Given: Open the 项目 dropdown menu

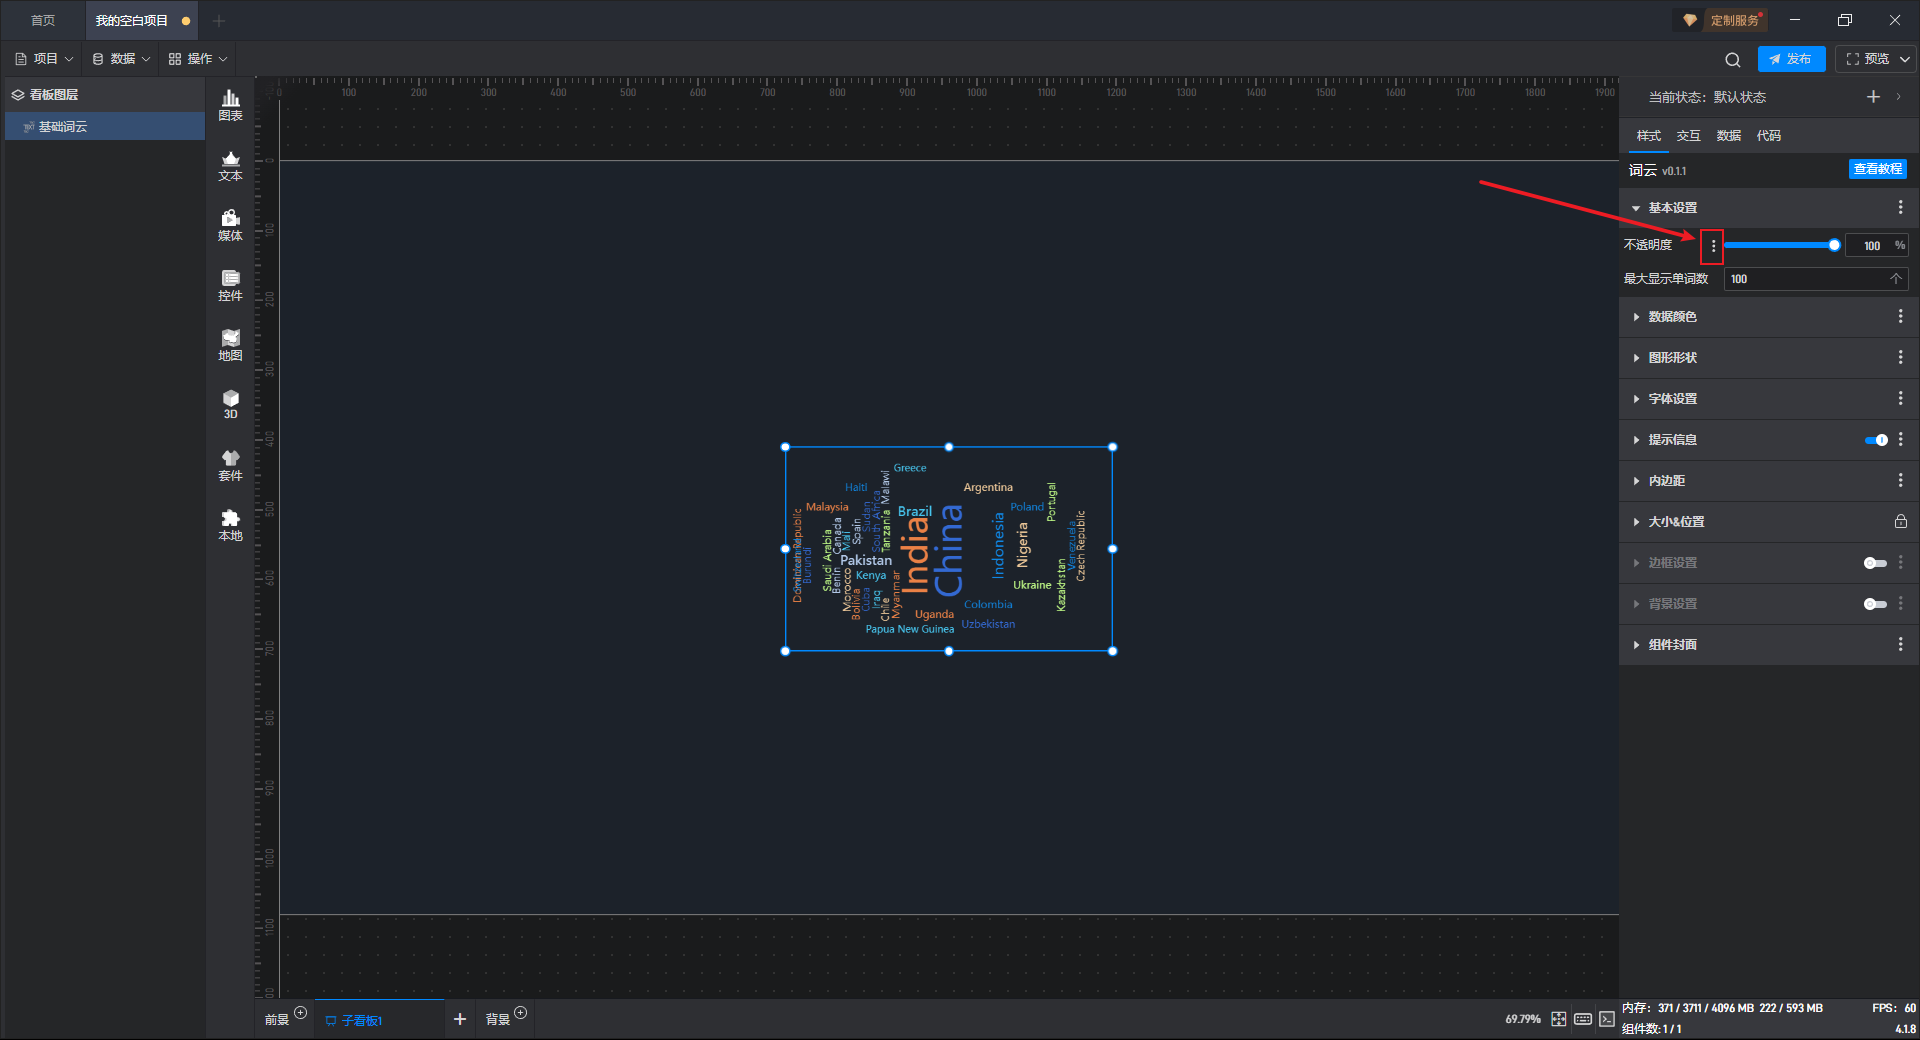Looking at the screenshot, I should pyautogui.click(x=45, y=59).
